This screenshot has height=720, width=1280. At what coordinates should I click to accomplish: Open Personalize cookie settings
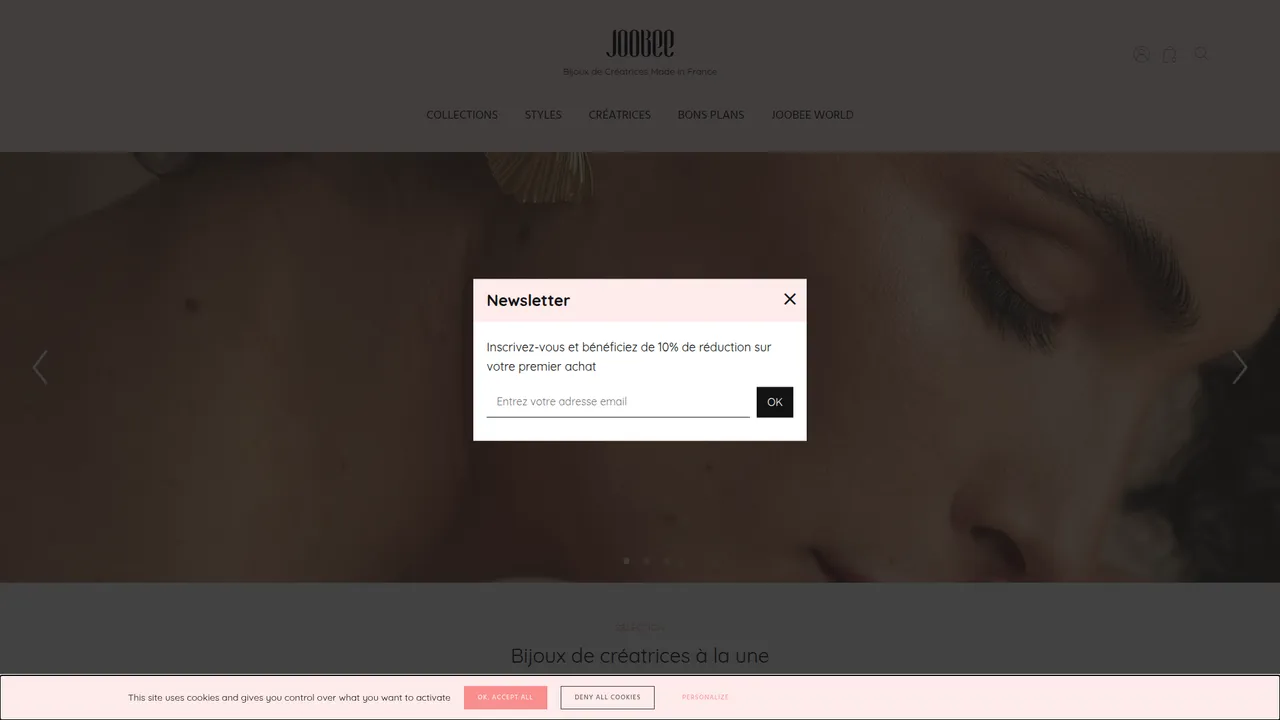coord(705,697)
